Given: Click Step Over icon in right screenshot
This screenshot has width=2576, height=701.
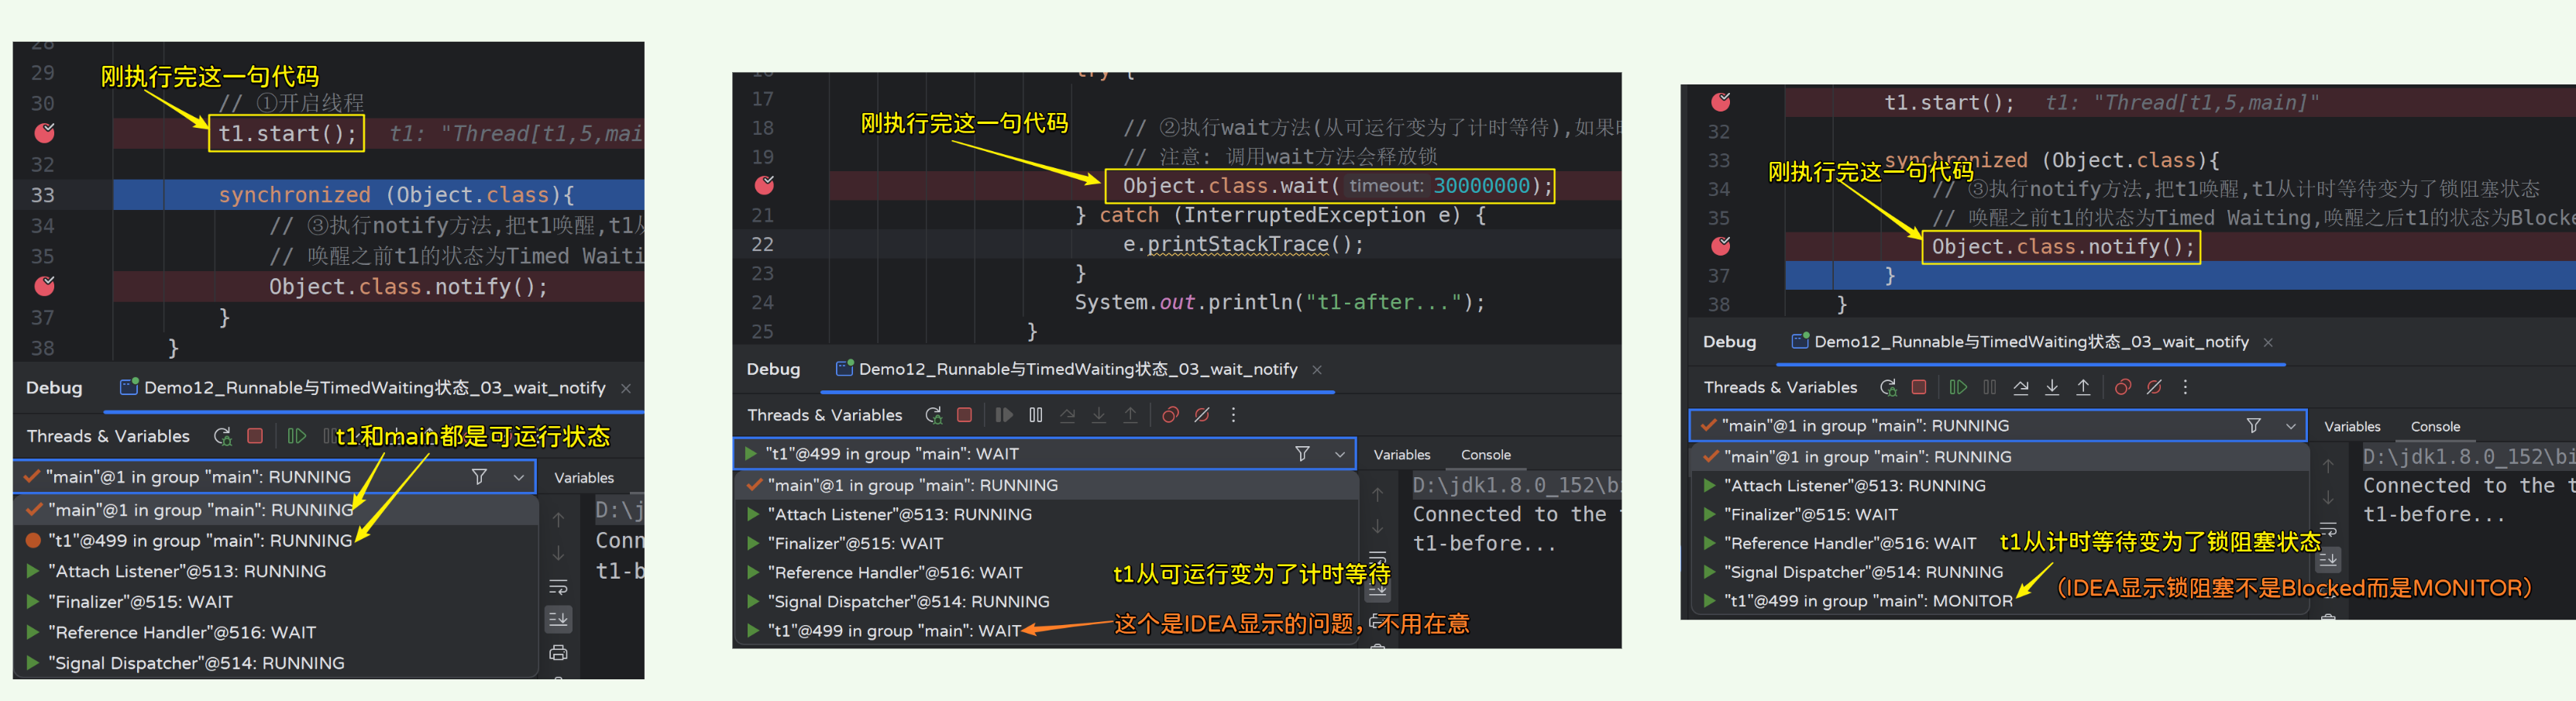Looking at the screenshot, I should [x=2021, y=387].
